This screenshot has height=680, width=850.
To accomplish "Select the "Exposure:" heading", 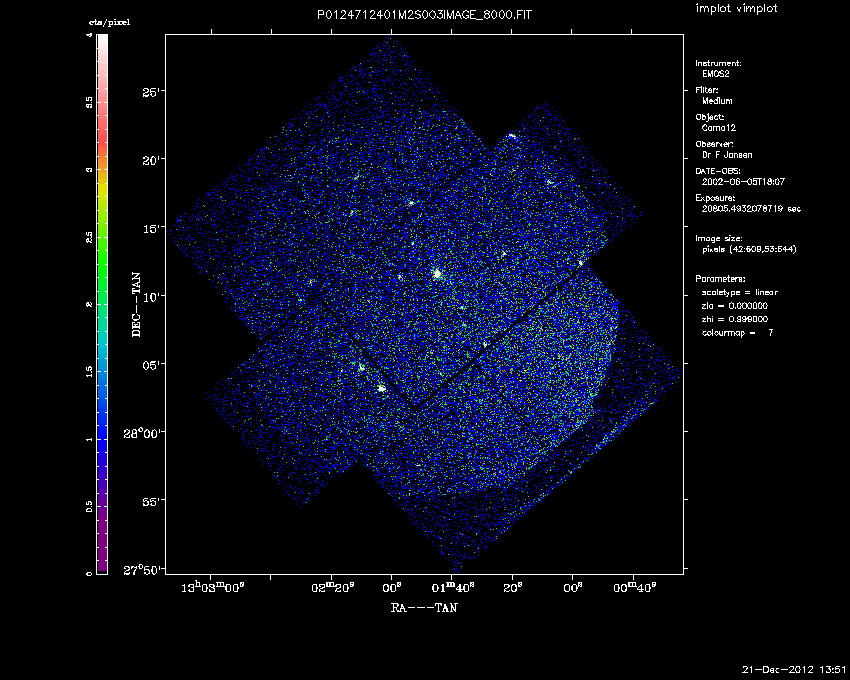I will 716,198.
